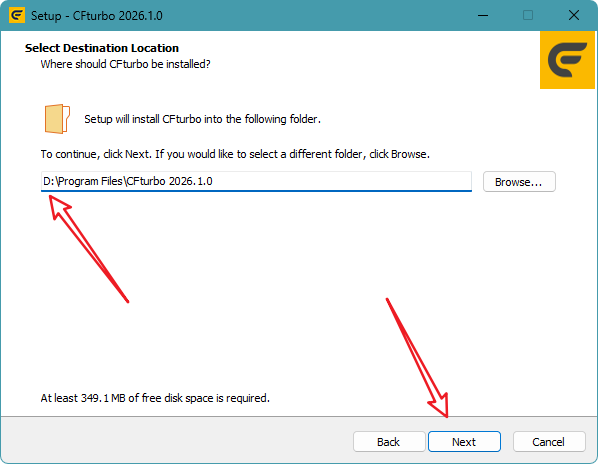Click 'Where should CFturbo be installed?' text

point(125,64)
